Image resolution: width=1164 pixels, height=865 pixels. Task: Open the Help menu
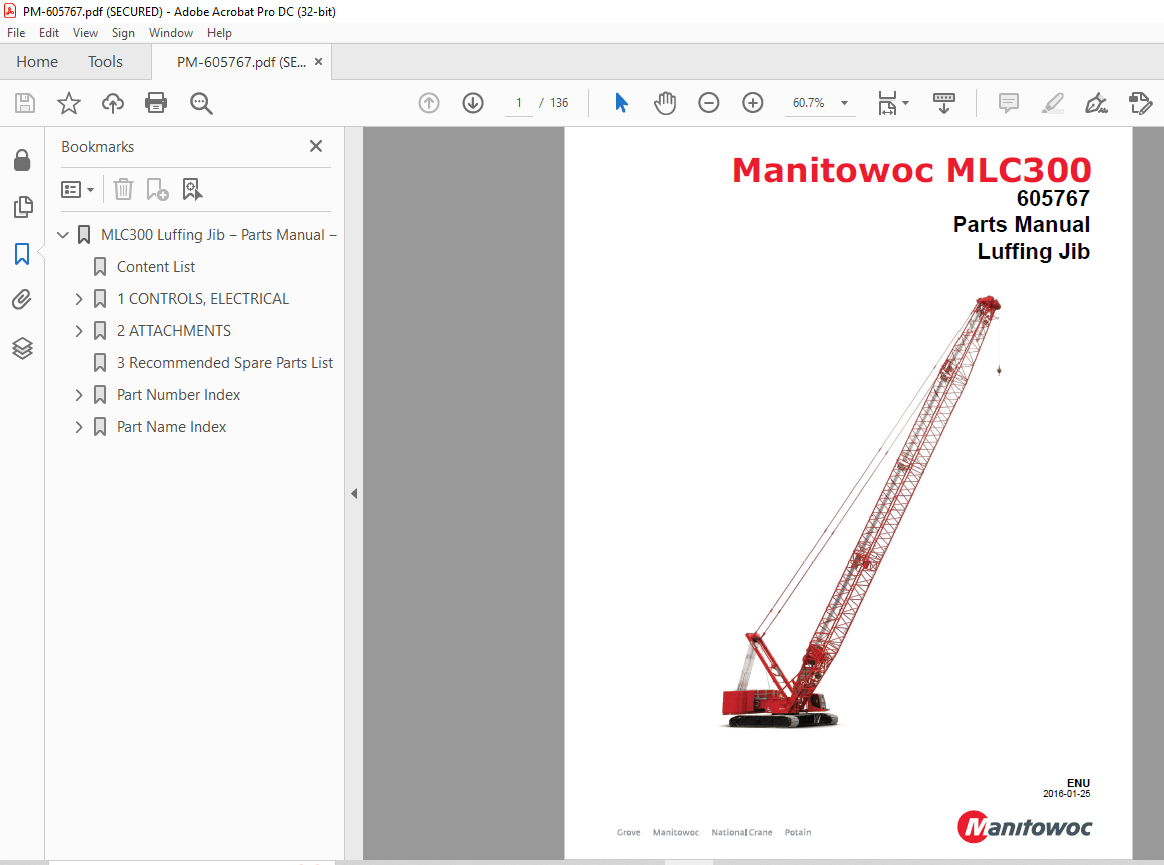(219, 33)
